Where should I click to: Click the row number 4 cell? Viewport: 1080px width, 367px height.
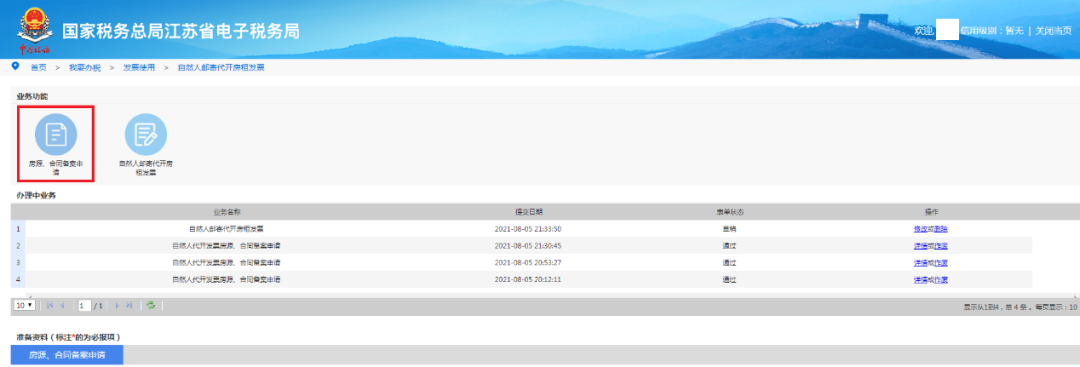point(18,280)
